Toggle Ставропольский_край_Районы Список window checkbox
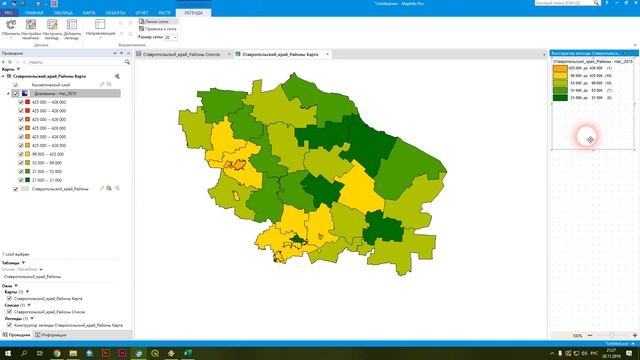 point(9,311)
